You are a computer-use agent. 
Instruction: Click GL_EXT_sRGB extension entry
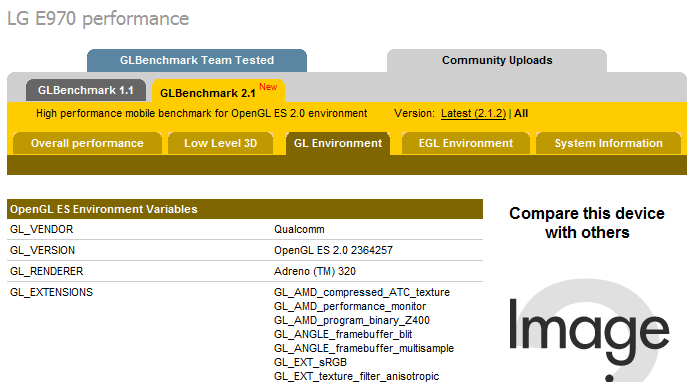pyautogui.click(x=310, y=362)
